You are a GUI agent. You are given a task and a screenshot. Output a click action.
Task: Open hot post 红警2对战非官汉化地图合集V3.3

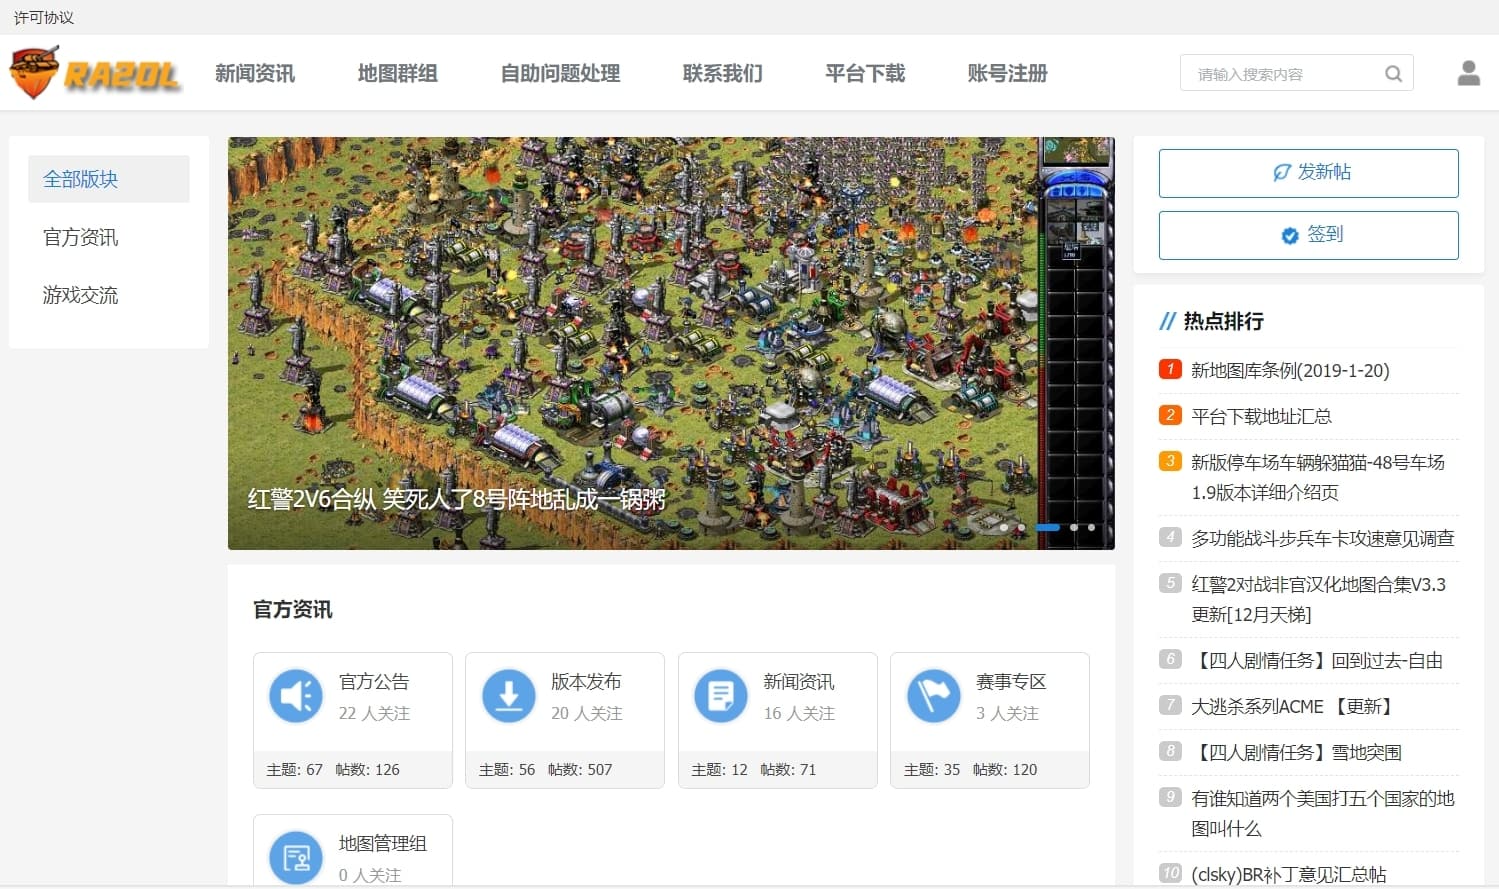coord(1318,599)
